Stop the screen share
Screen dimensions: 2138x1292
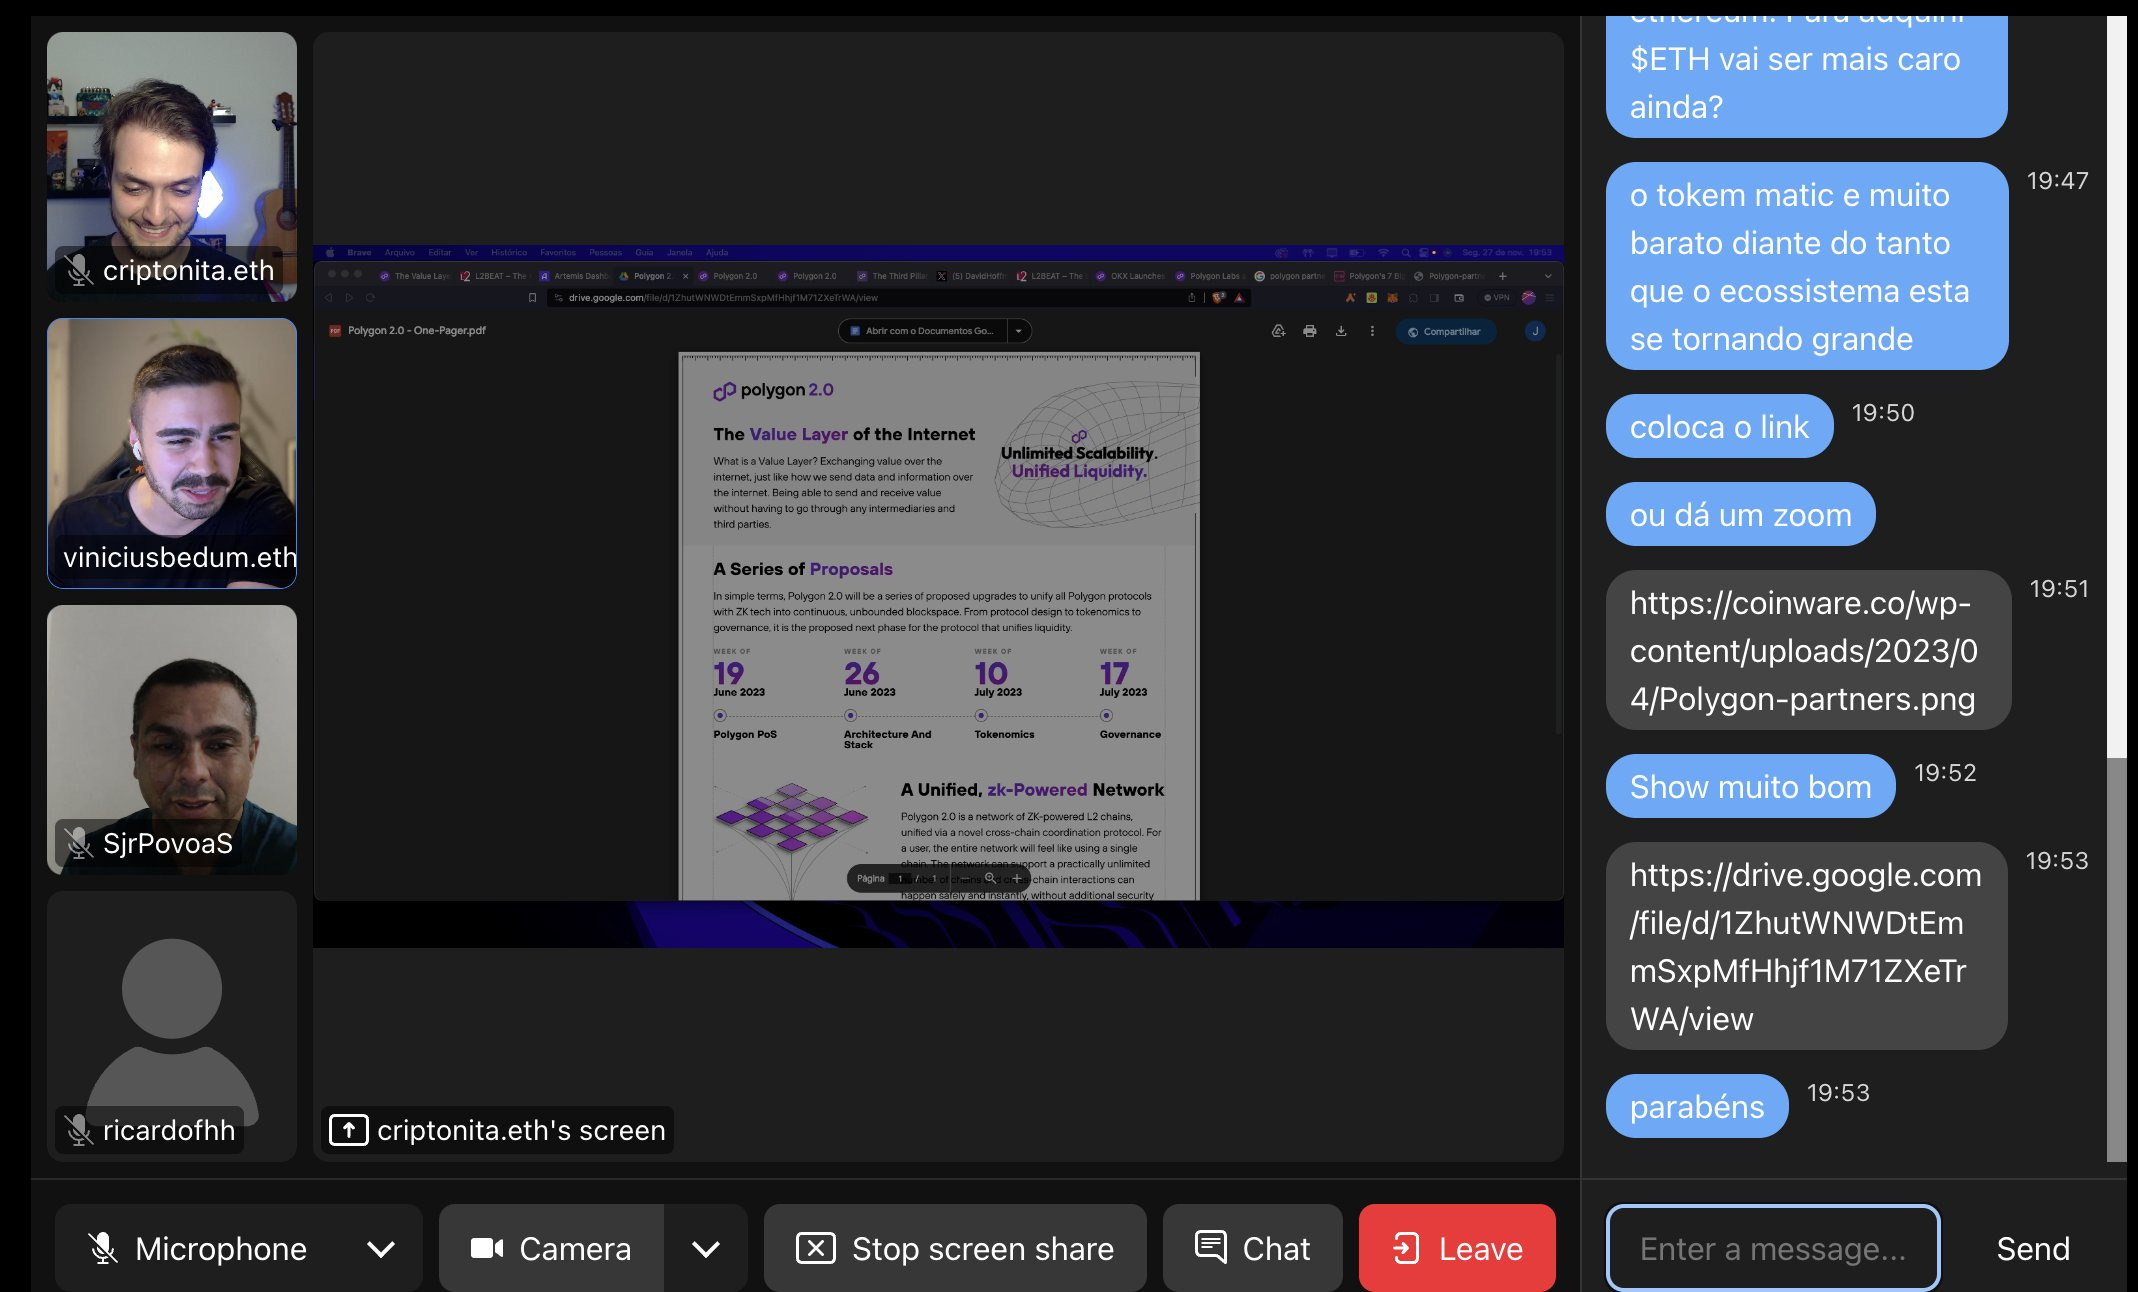(955, 1248)
